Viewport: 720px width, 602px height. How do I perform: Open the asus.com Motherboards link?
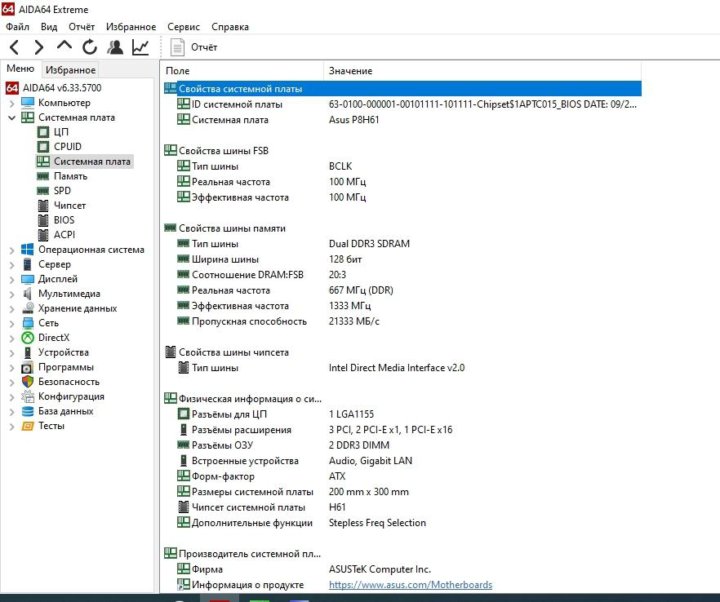(x=410, y=585)
